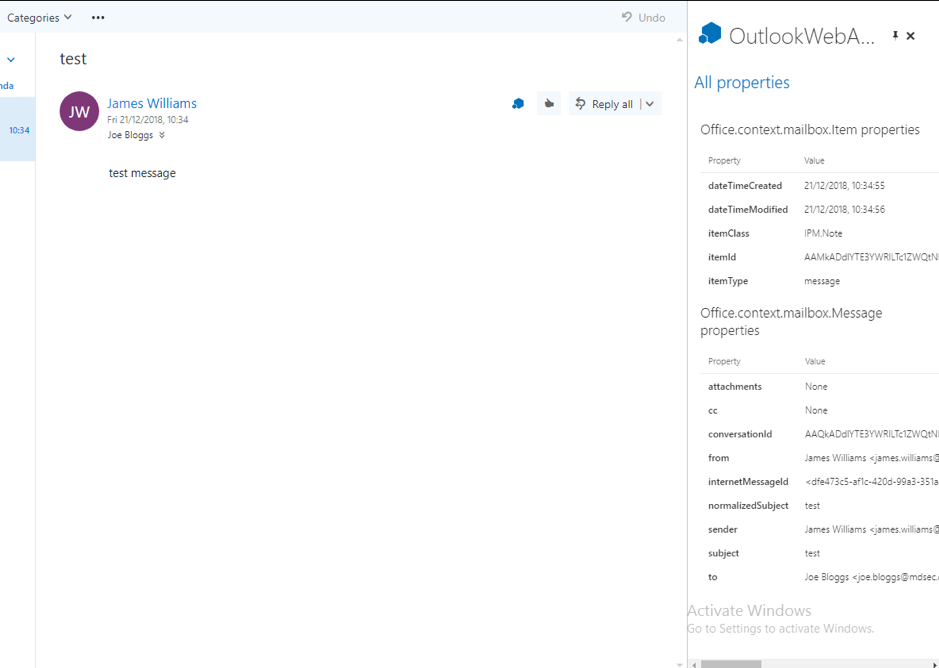Open the three-dots more actions menu
This screenshot has width=939, height=668.
[98, 17]
